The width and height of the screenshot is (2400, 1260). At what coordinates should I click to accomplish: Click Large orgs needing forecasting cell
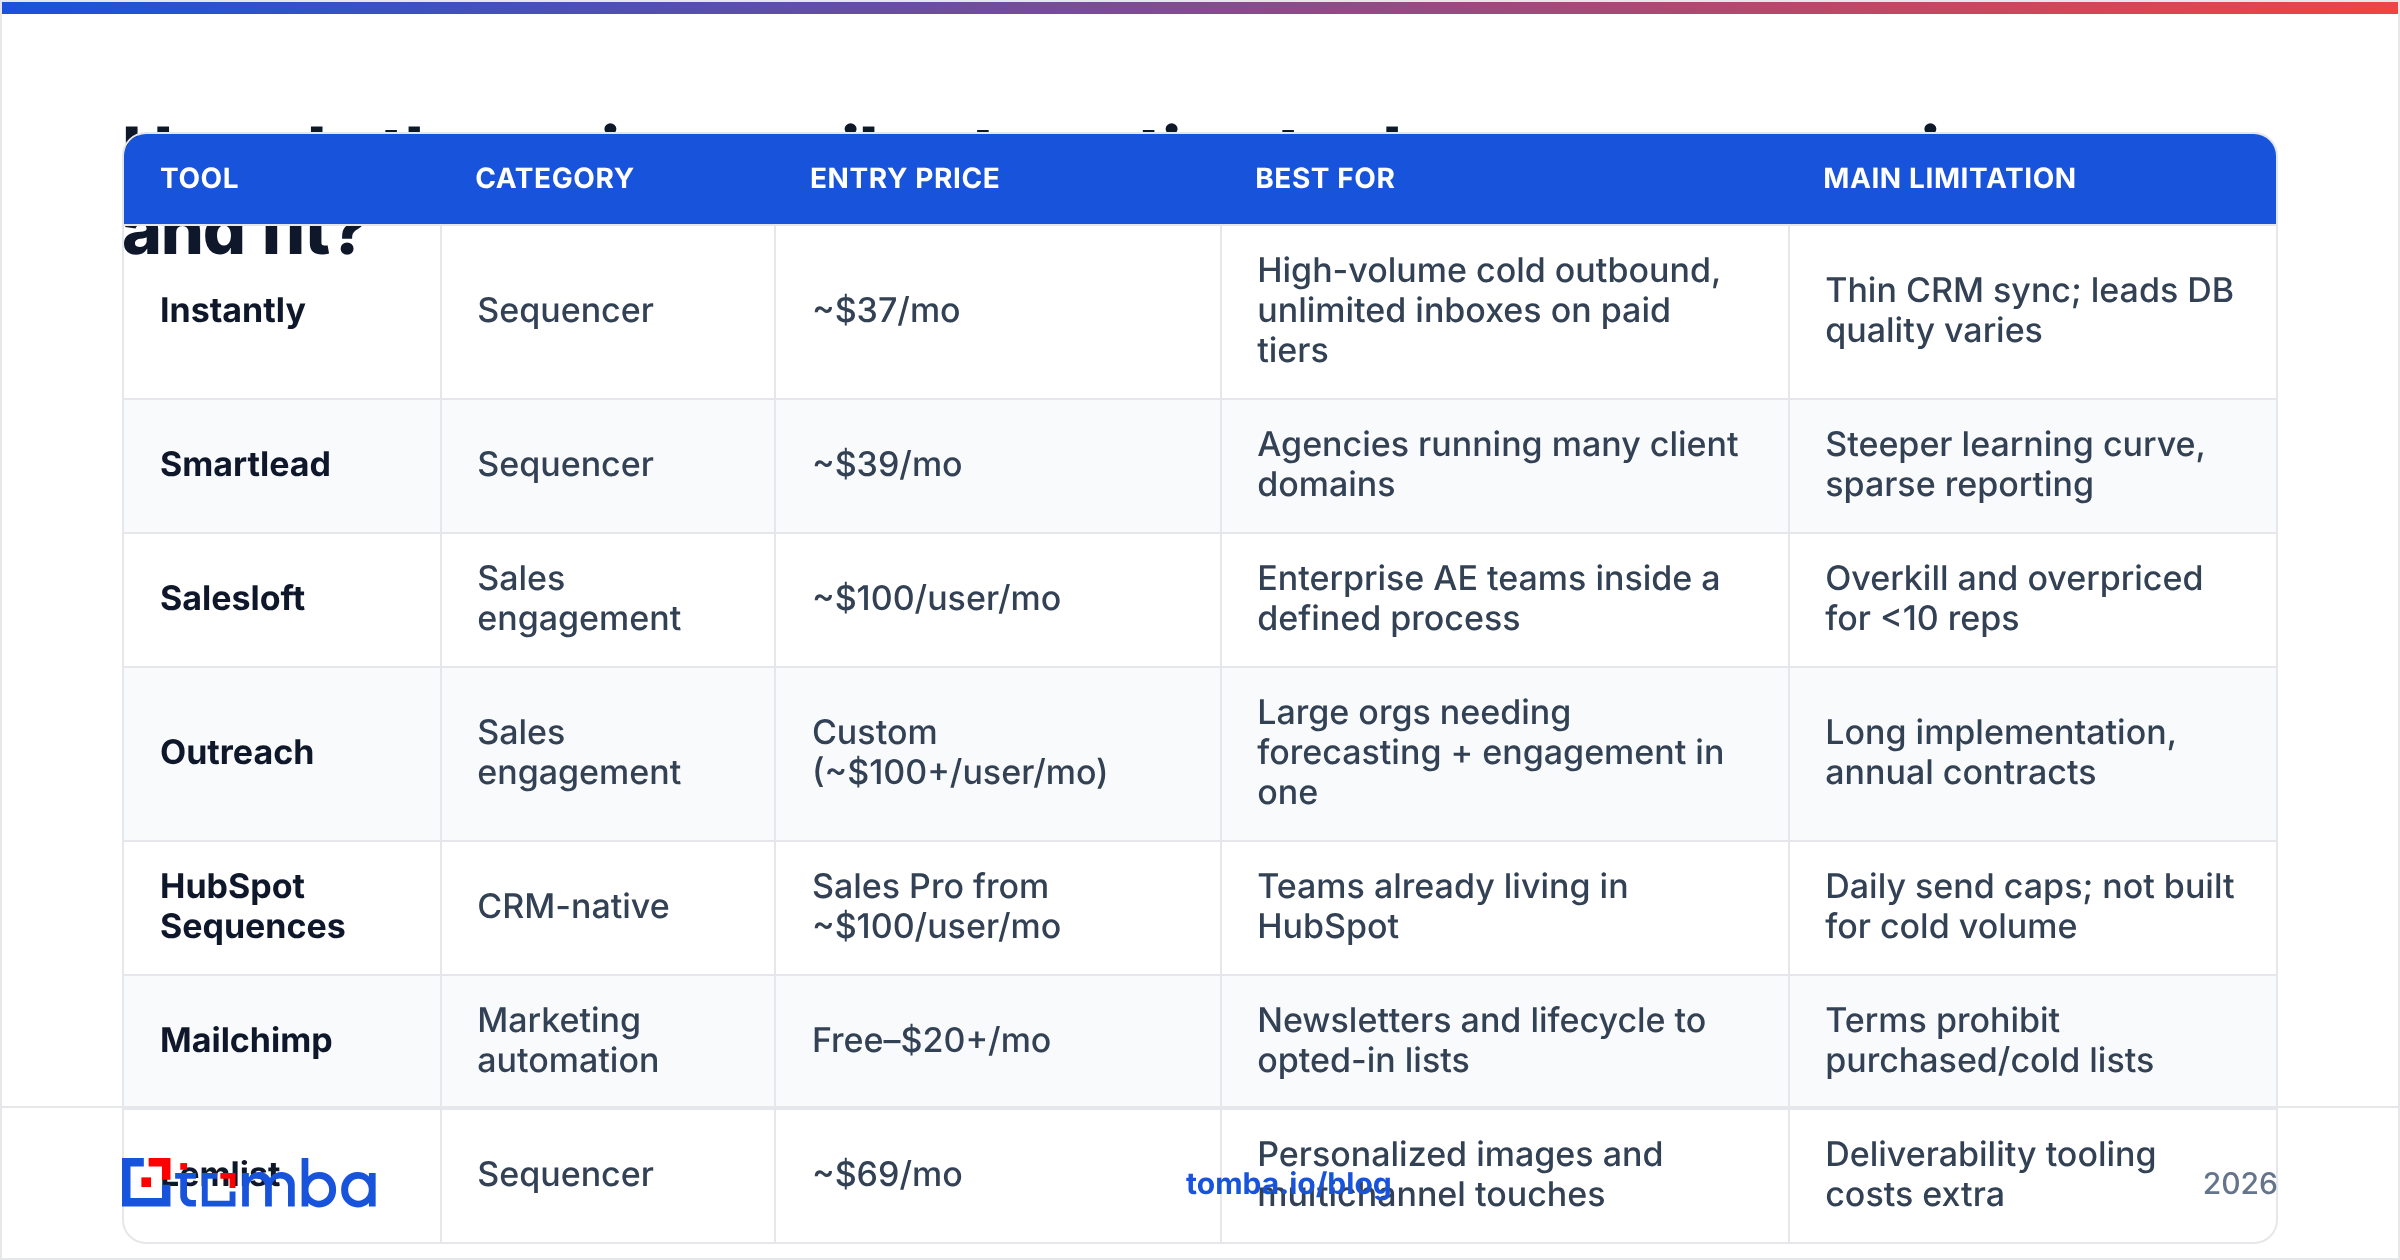1505,753
